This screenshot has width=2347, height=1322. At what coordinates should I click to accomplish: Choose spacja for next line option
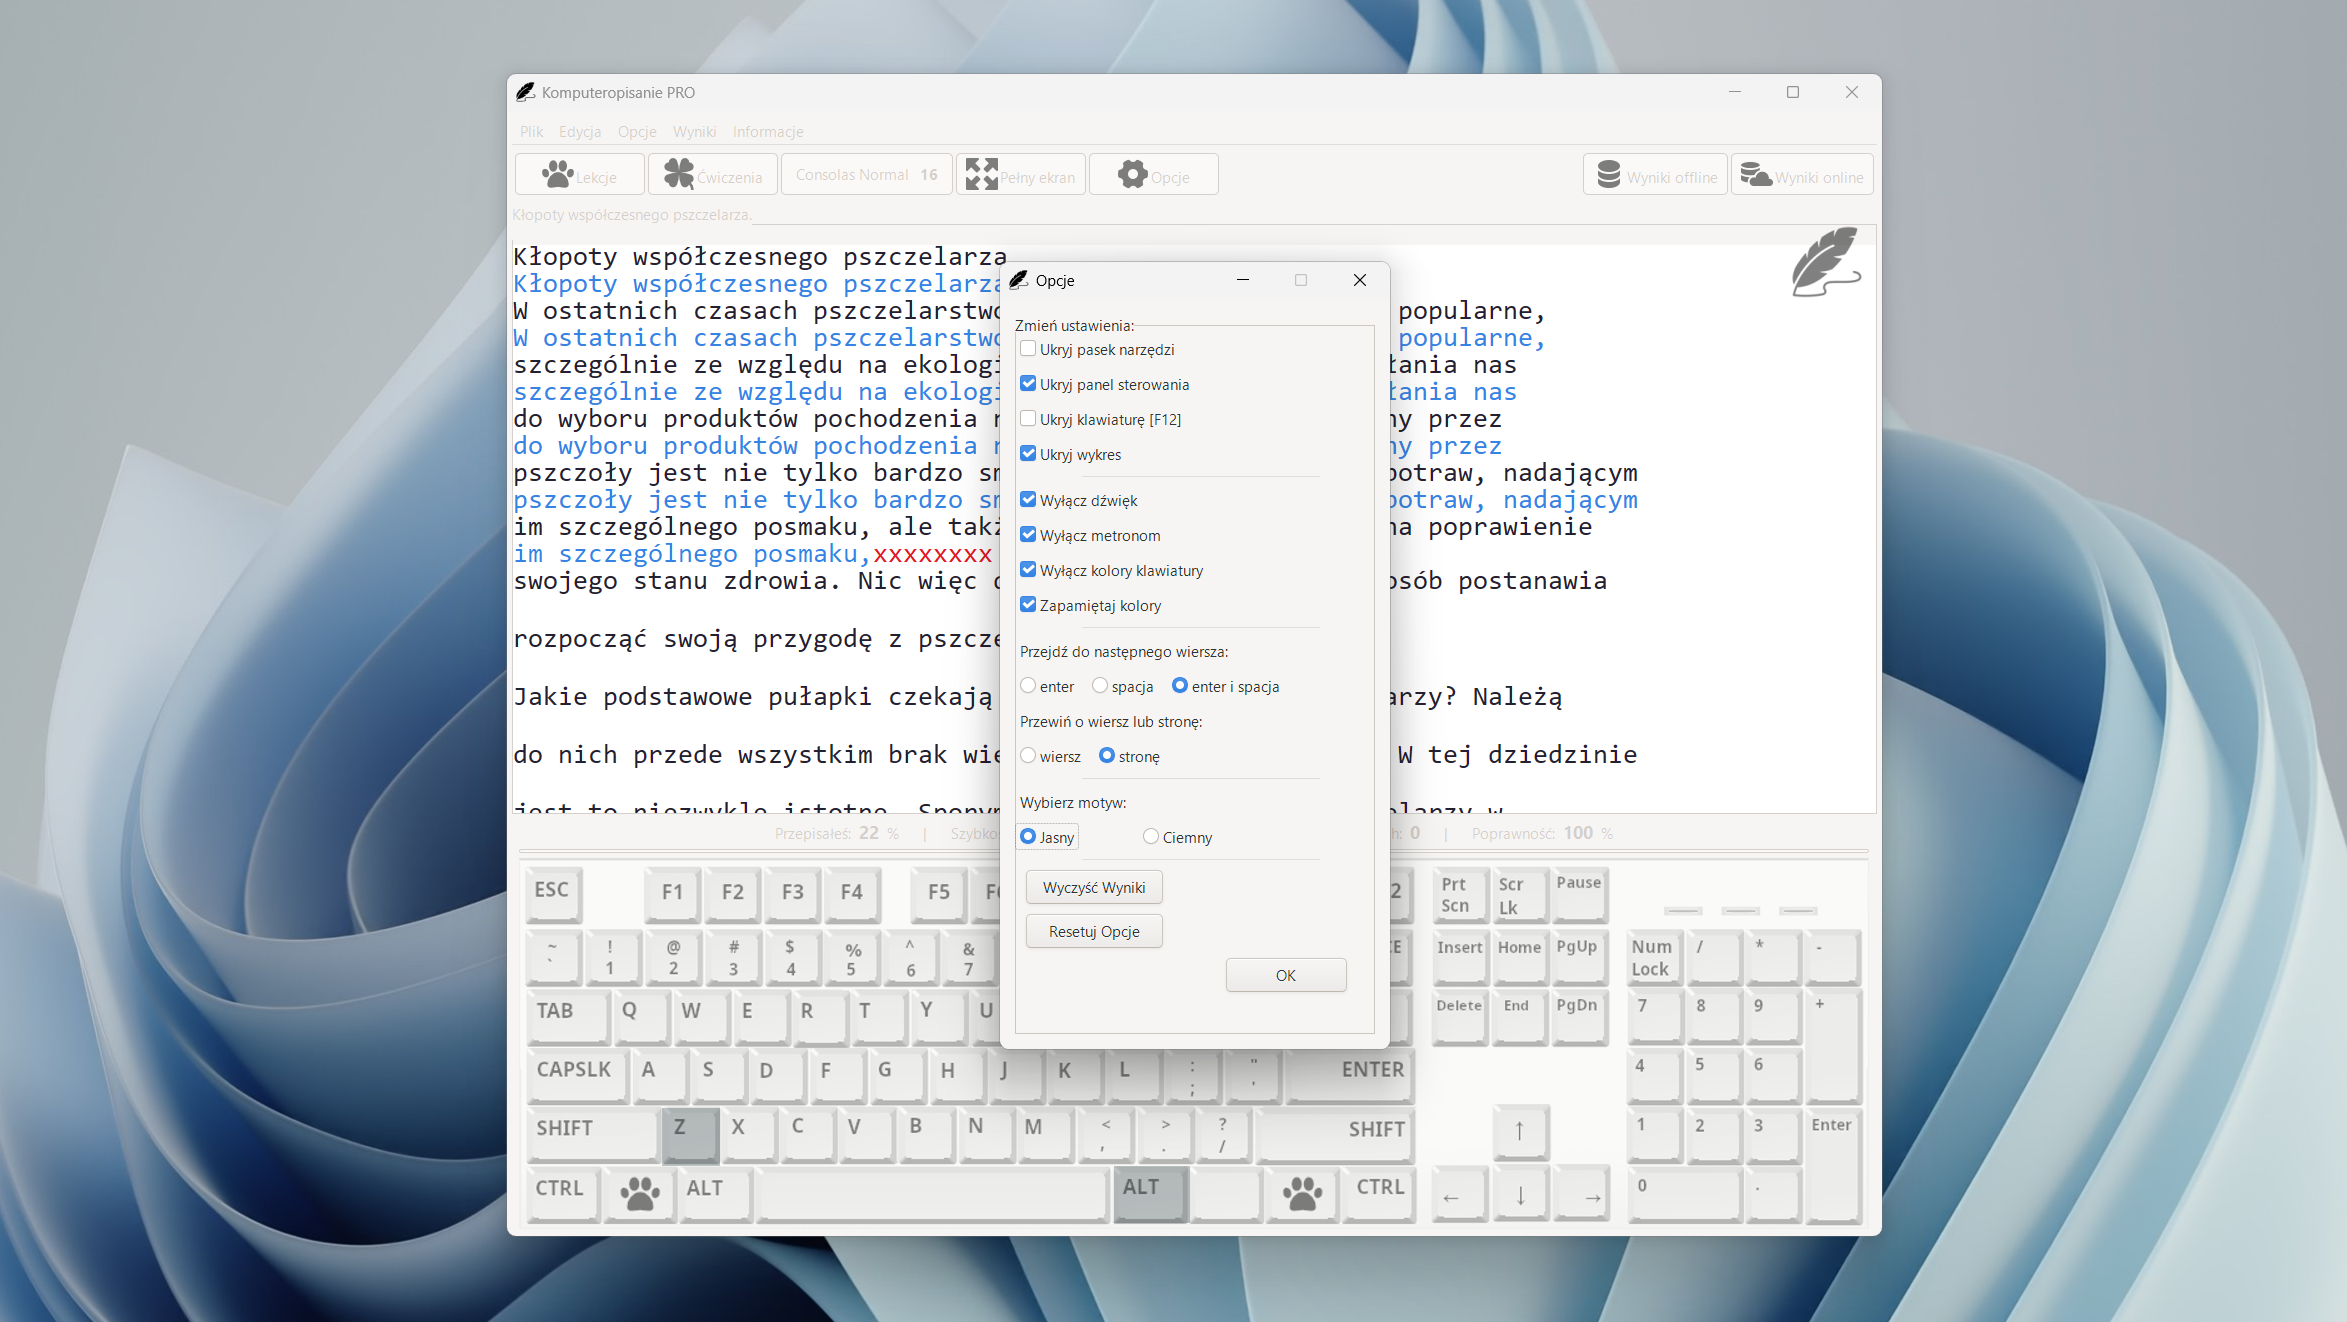coord(1100,686)
